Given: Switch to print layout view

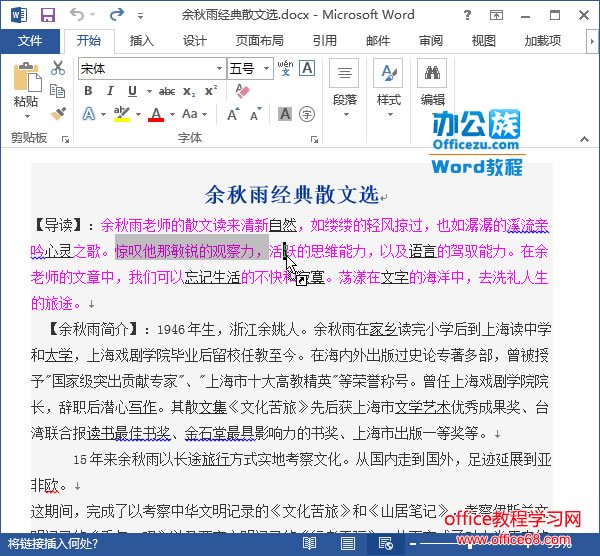Looking at the screenshot, I should coord(347,543).
